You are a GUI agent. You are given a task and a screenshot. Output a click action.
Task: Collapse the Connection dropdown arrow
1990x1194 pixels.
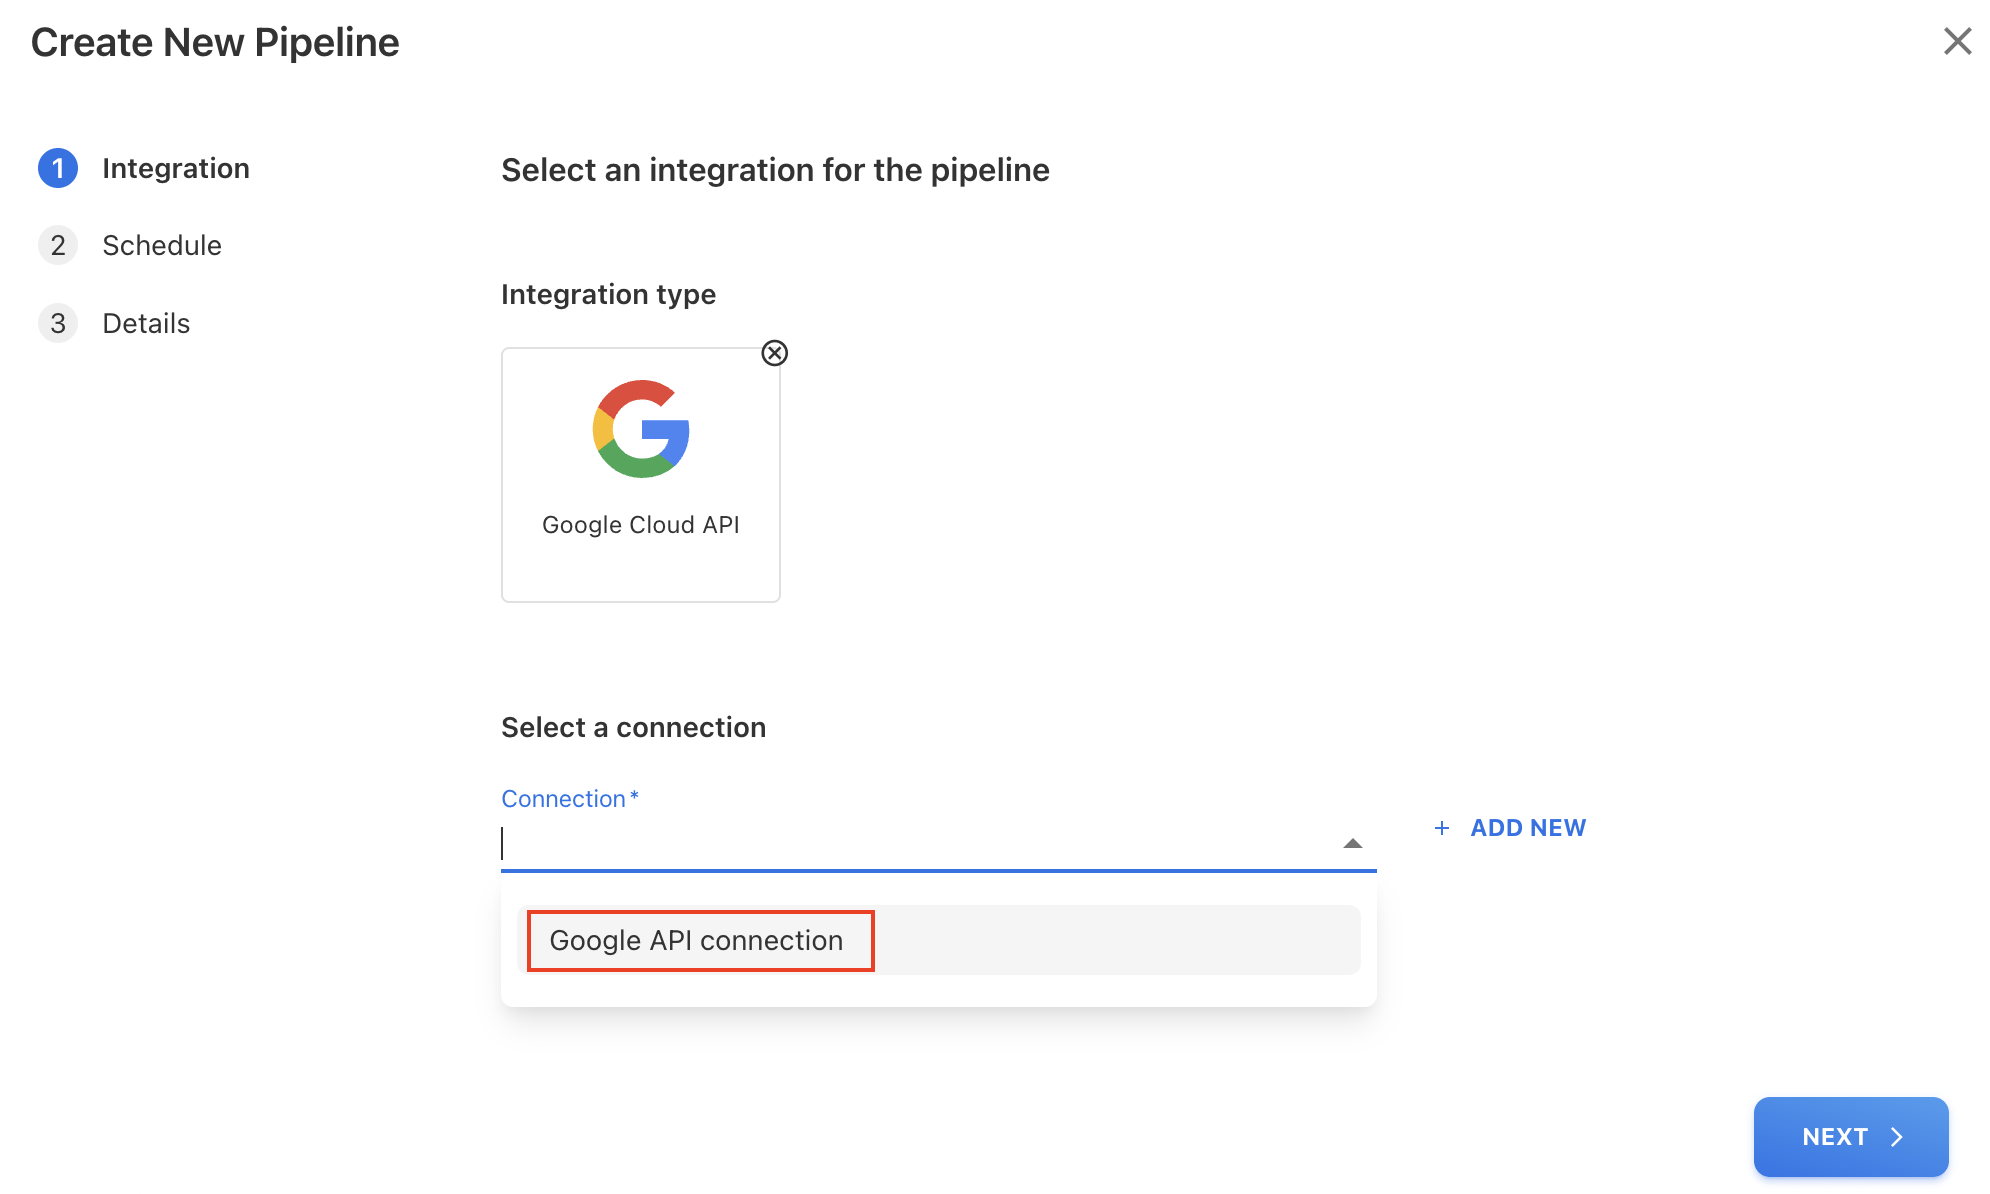tap(1352, 844)
